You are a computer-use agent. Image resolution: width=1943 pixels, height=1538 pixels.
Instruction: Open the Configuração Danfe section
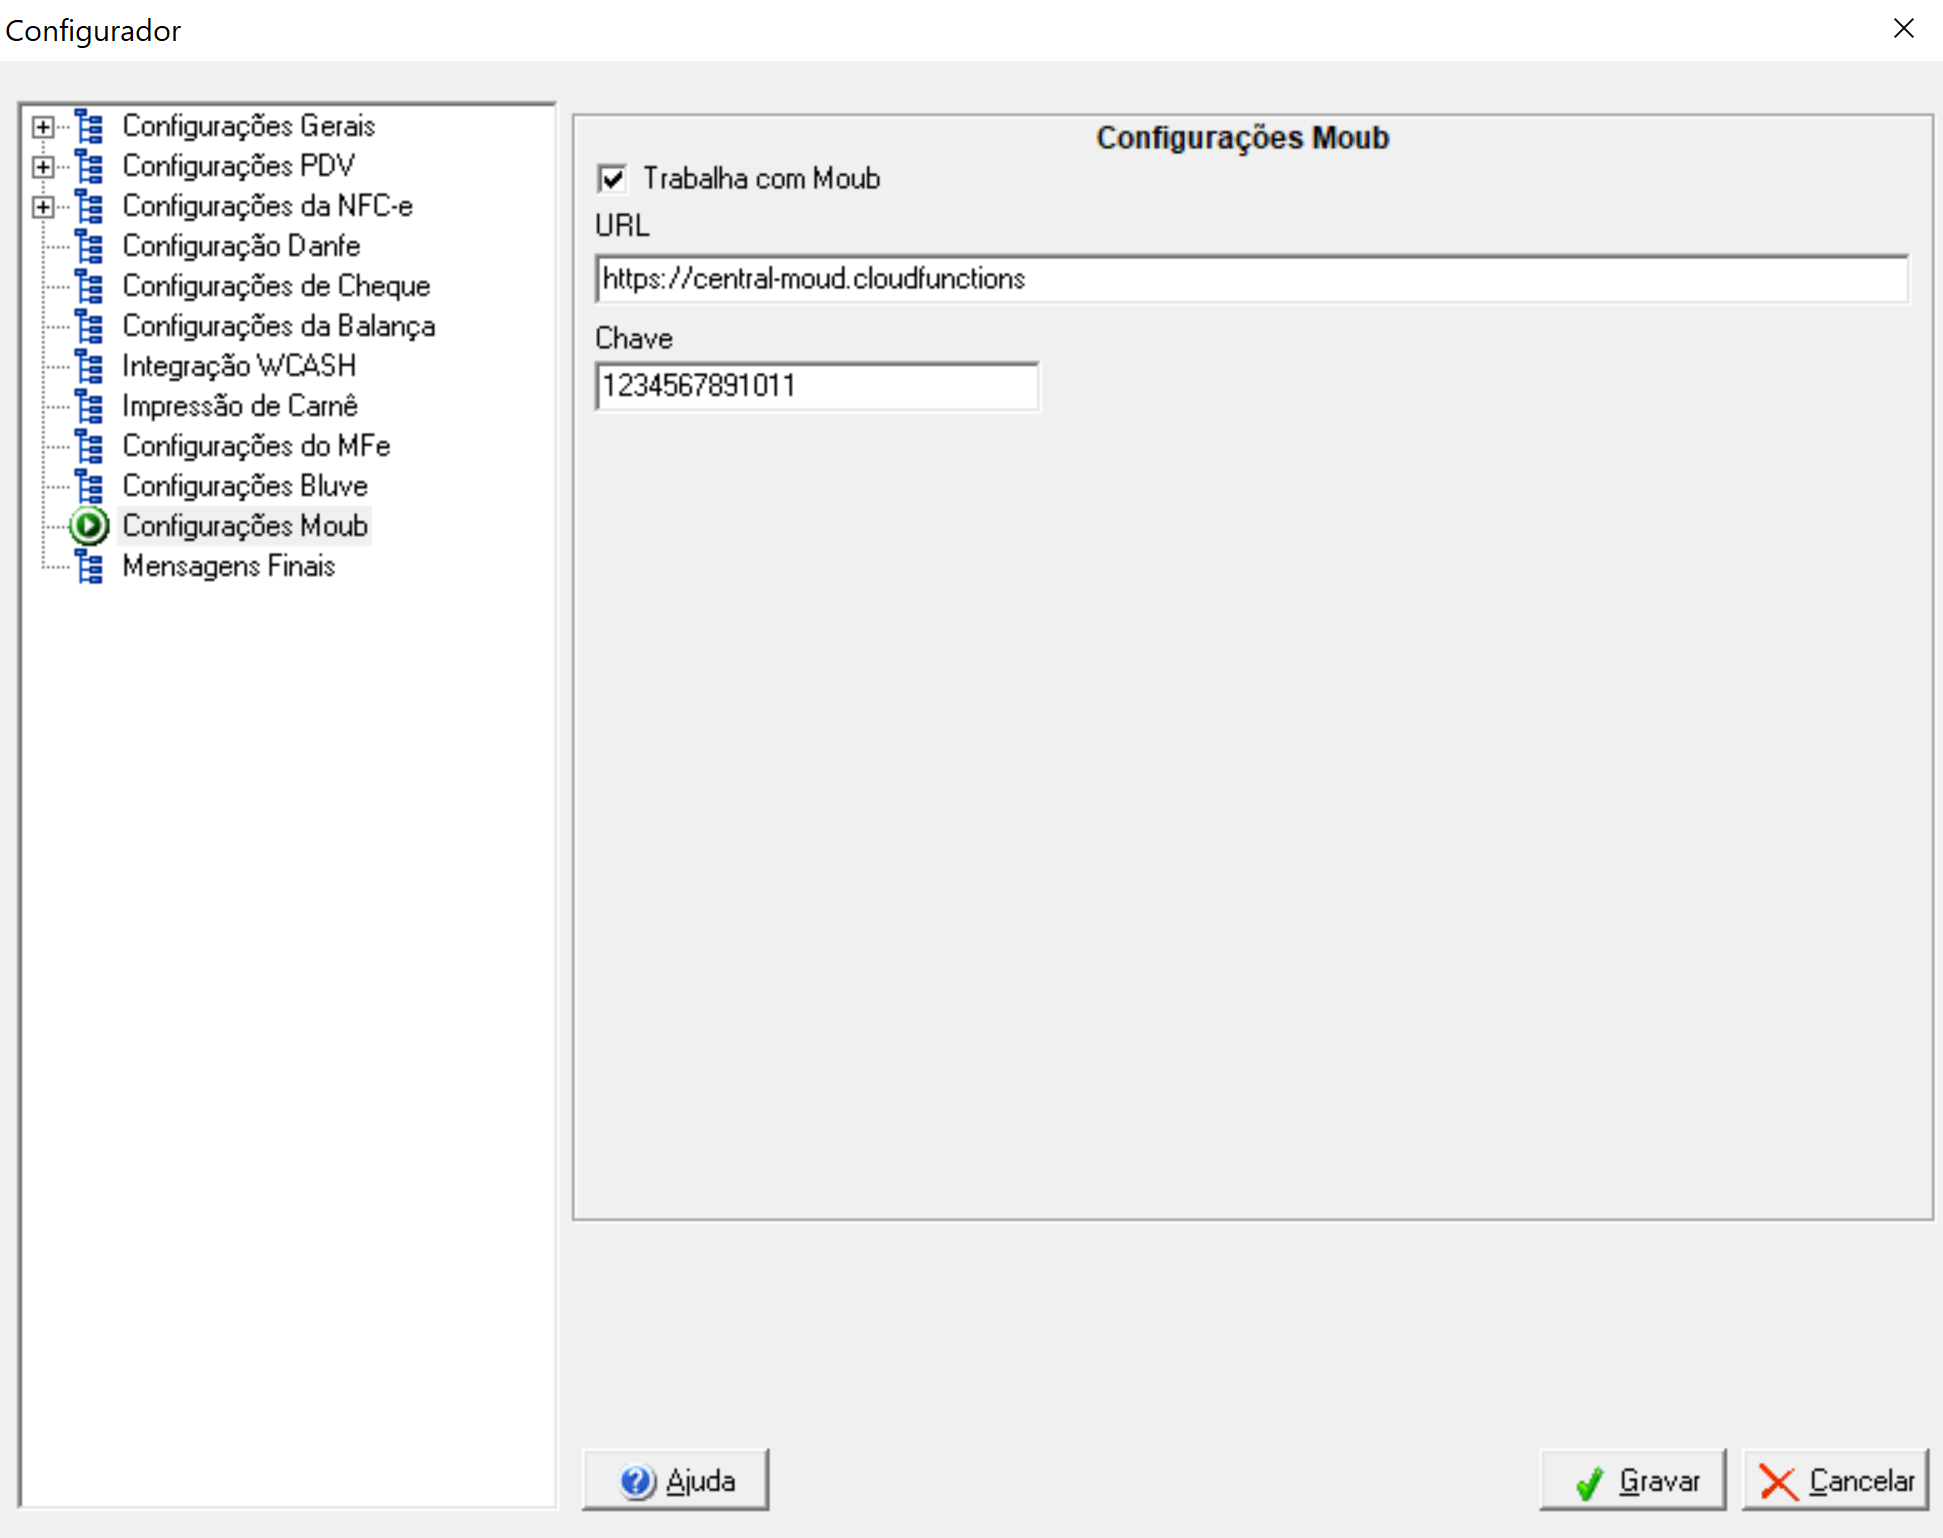point(241,246)
